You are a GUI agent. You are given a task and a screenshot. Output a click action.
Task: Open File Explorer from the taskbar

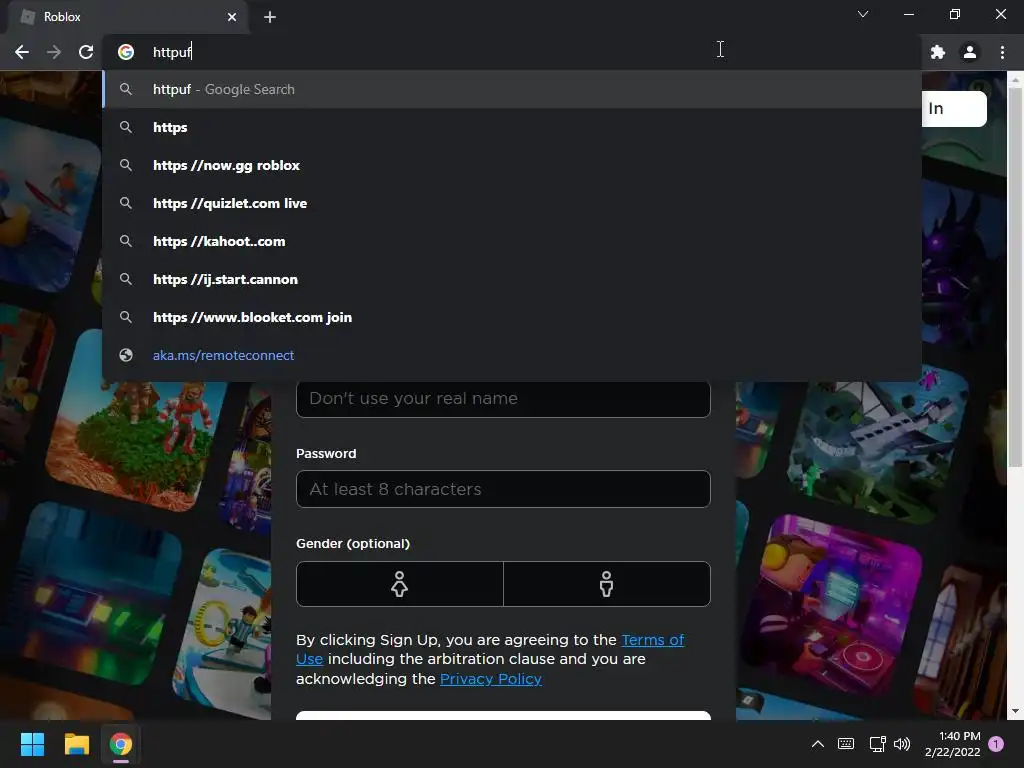pos(76,744)
